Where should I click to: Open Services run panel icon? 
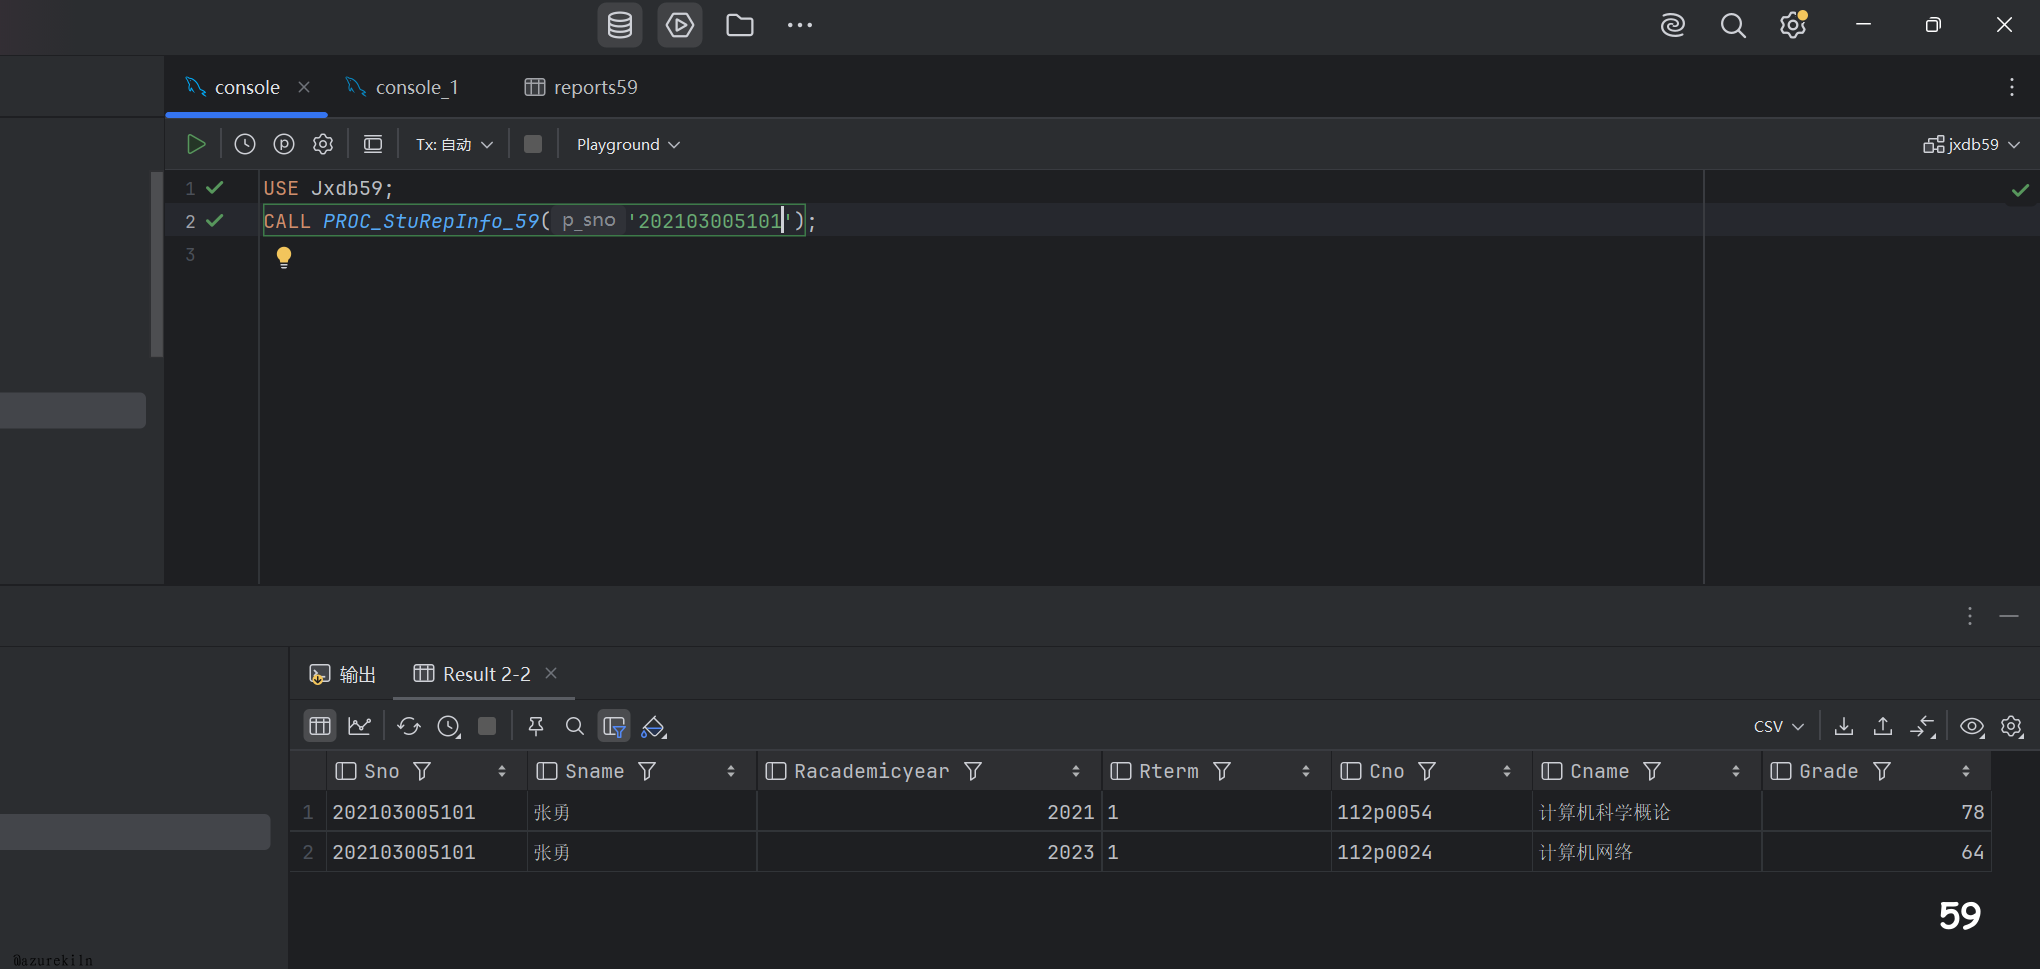point(680,25)
